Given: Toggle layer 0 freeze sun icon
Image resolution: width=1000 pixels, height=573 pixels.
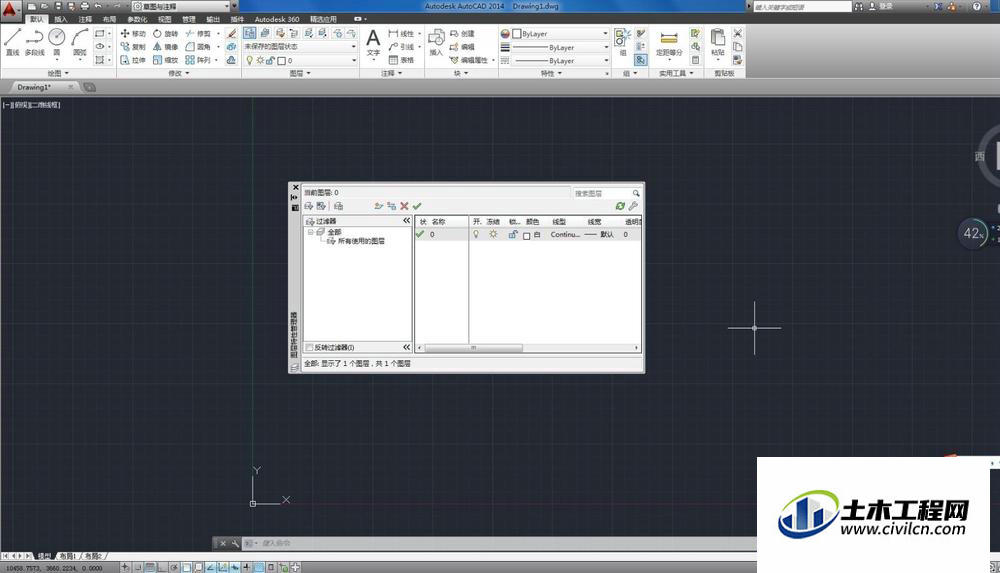Looking at the screenshot, I should (x=493, y=235).
